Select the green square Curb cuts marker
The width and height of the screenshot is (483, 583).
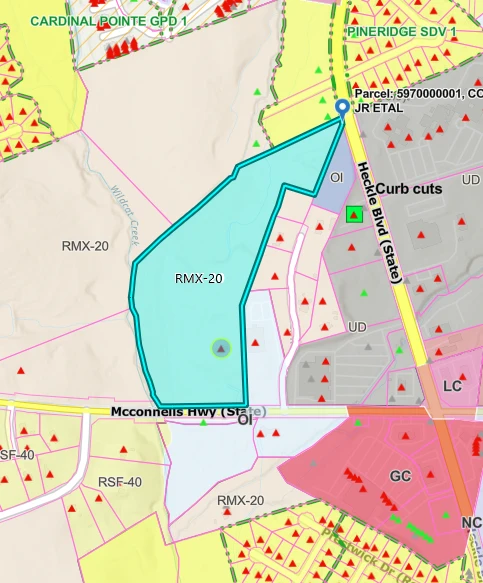coord(354,215)
